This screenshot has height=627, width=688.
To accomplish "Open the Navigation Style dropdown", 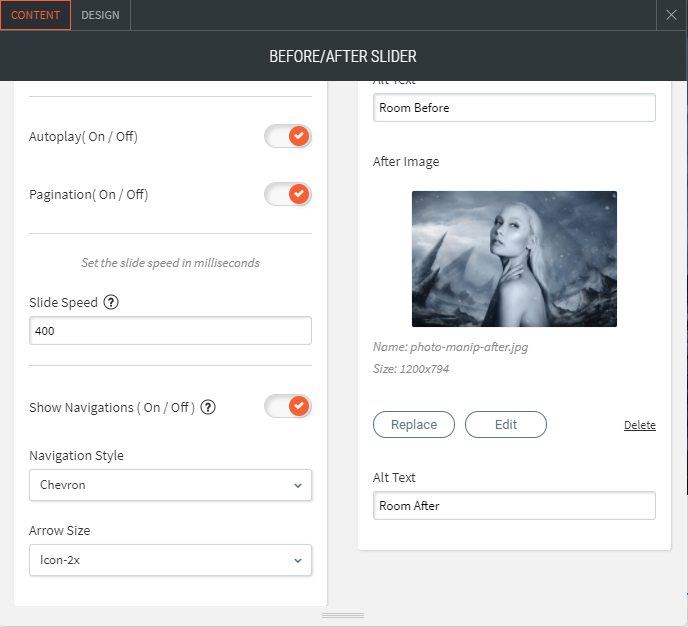I will coord(170,485).
